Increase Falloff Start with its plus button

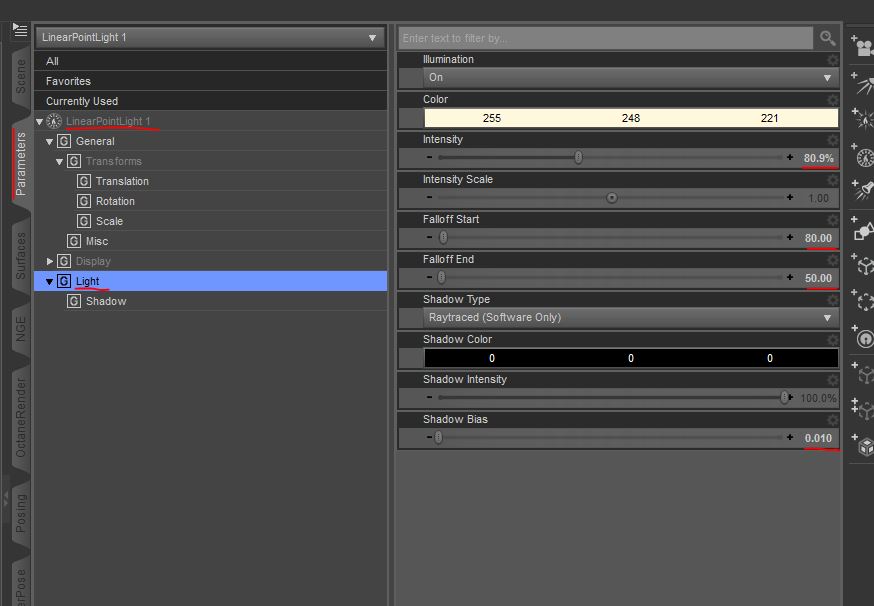(x=790, y=237)
